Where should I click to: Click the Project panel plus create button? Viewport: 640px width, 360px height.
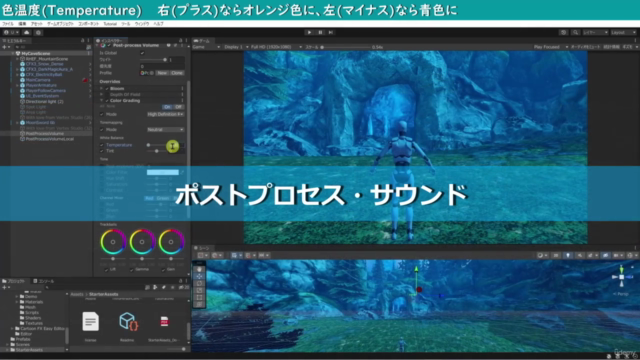[x=5, y=287]
